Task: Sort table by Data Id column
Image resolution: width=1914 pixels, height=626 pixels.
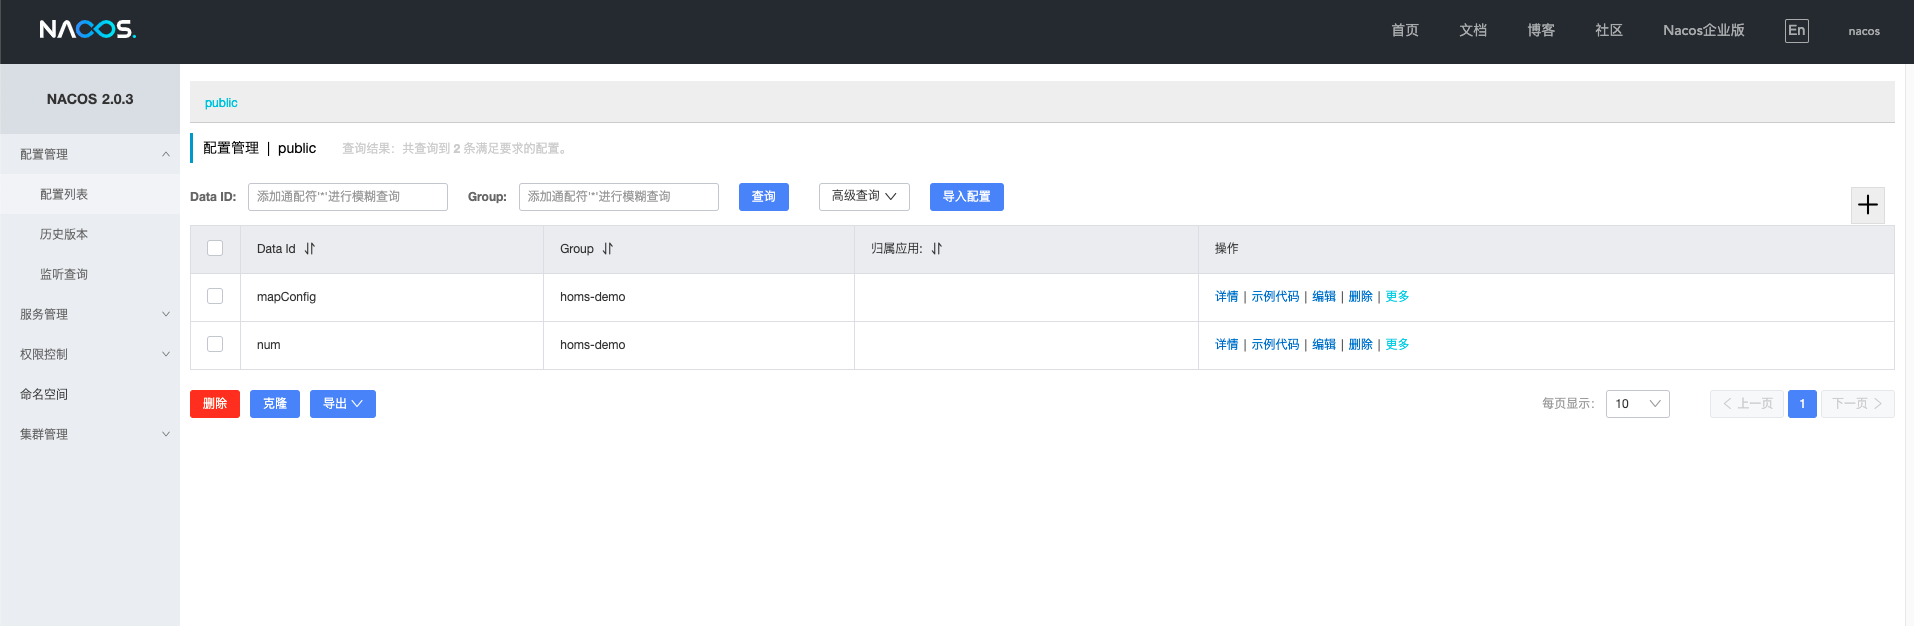Action: coord(310,249)
